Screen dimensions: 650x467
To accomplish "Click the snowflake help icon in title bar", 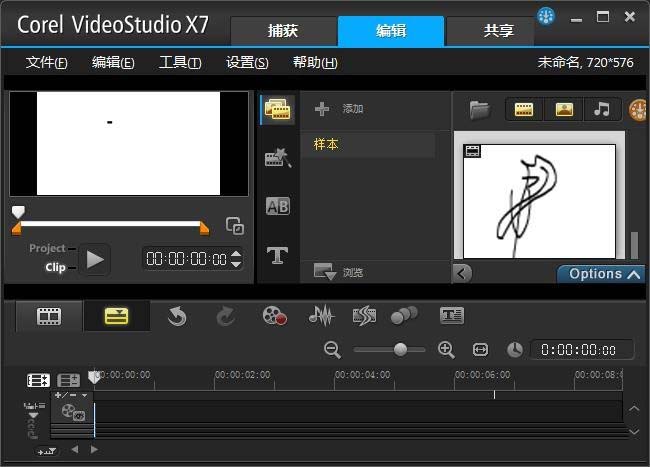I will (546, 17).
